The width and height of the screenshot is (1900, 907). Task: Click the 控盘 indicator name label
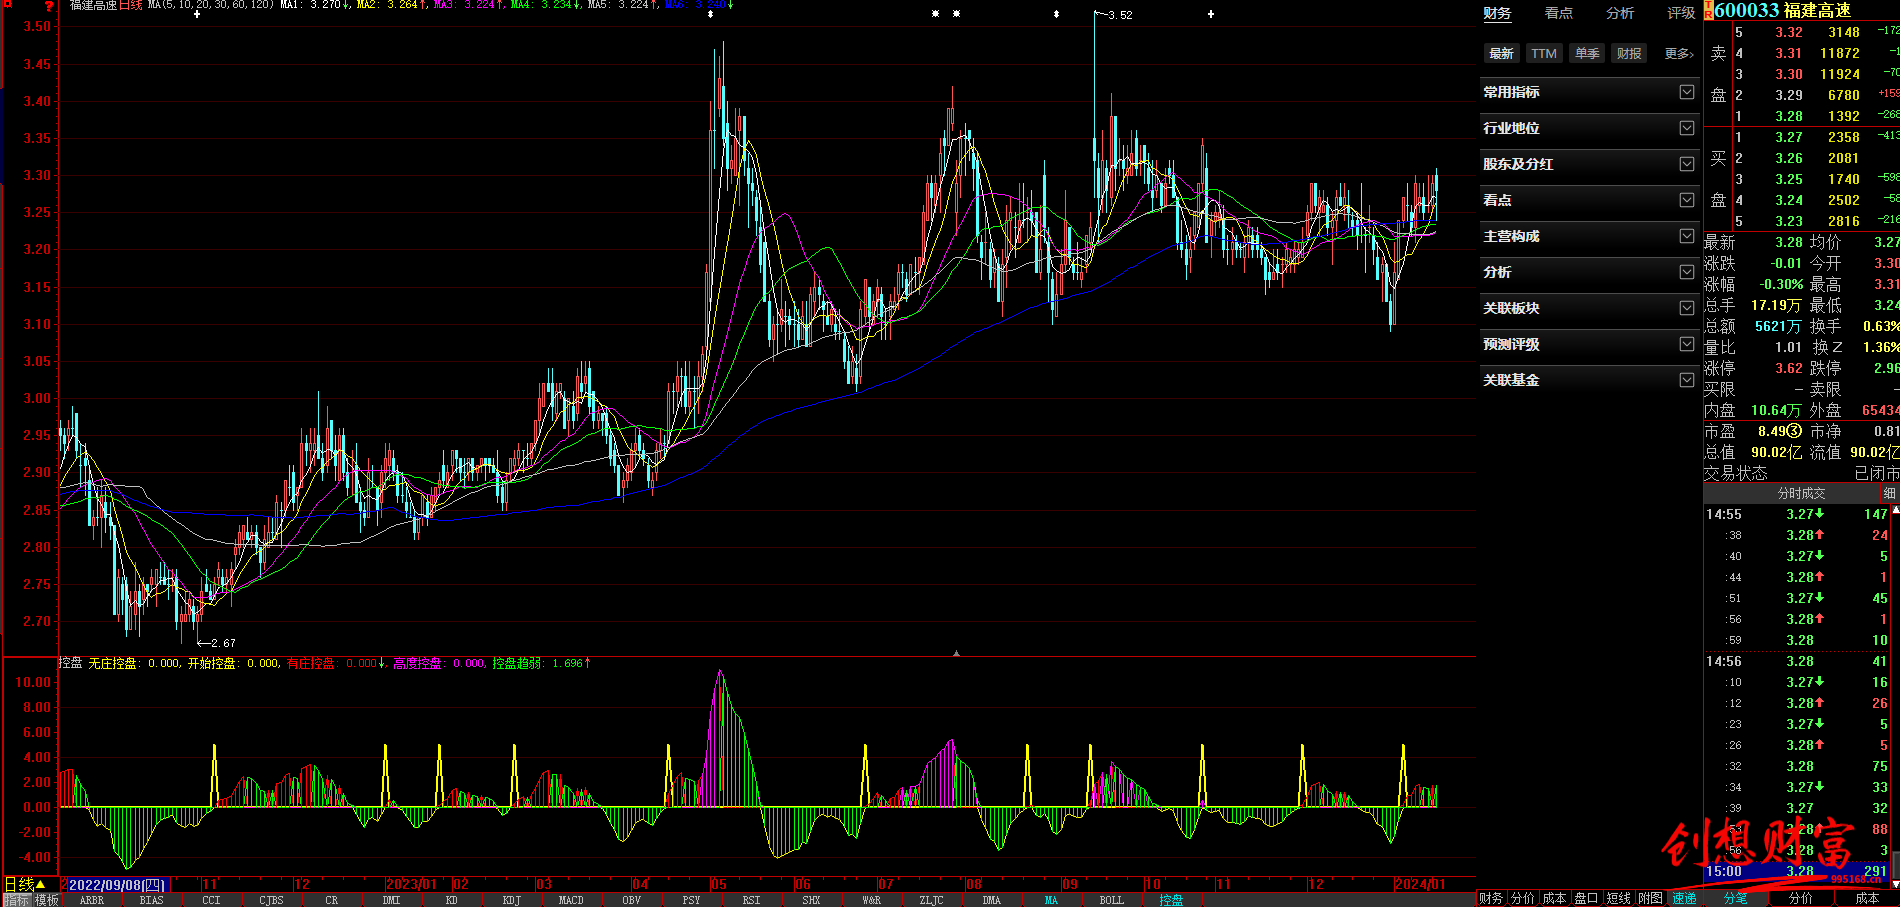coord(70,663)
